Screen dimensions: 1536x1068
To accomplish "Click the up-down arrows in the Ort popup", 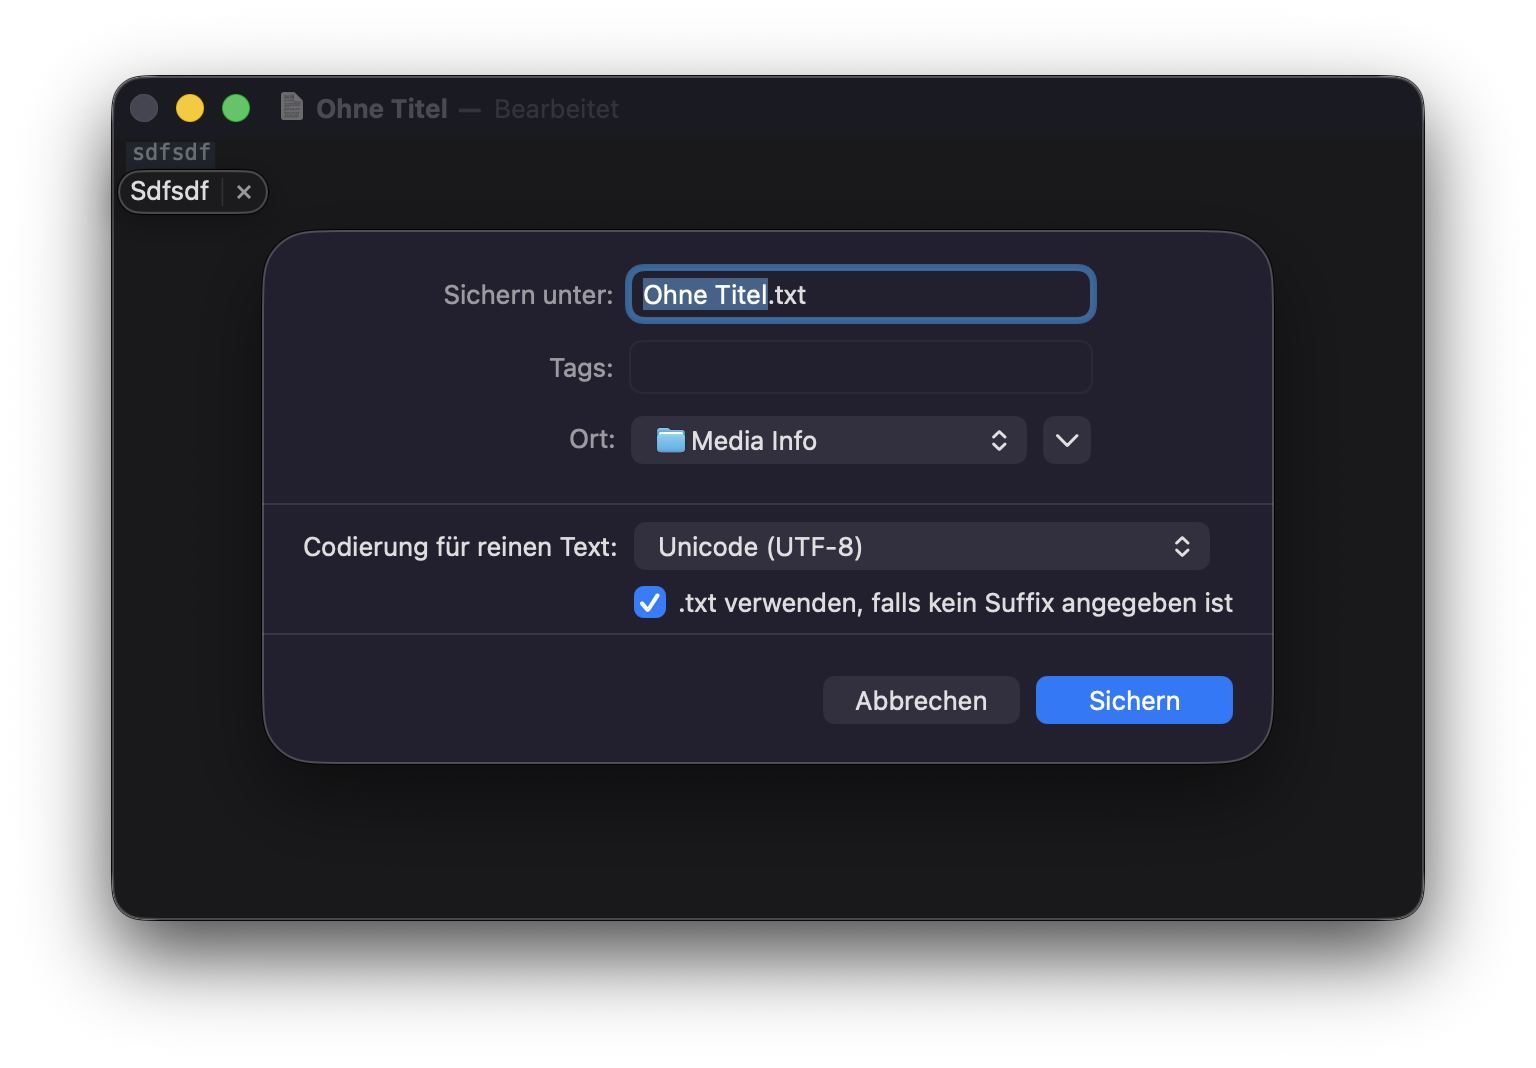I will [998, 441].
